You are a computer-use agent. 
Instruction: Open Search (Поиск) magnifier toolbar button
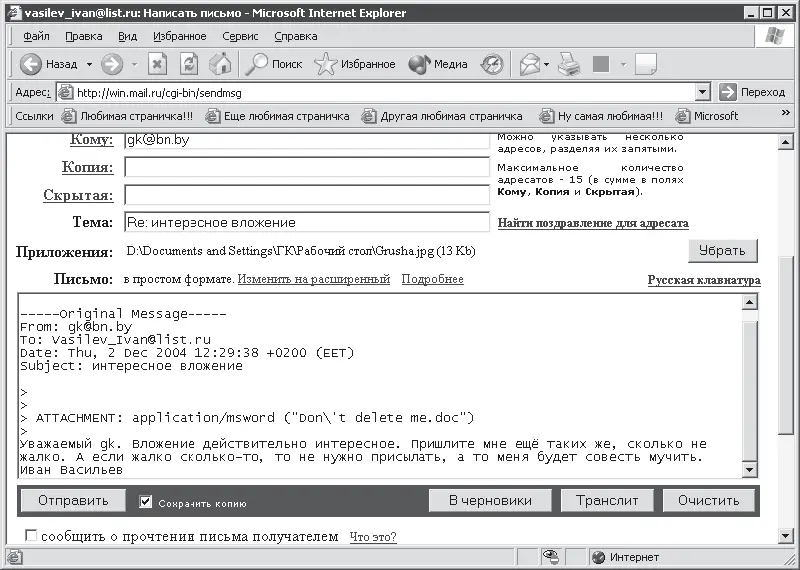tap(274, 64)
